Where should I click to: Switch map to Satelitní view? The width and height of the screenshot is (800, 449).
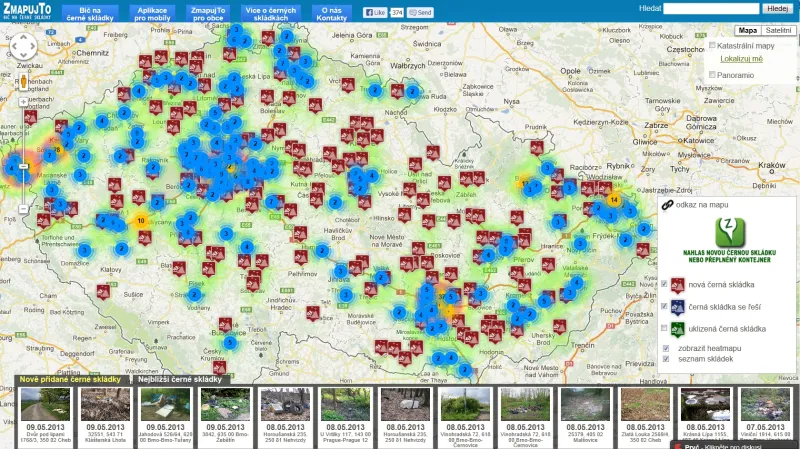780,31
